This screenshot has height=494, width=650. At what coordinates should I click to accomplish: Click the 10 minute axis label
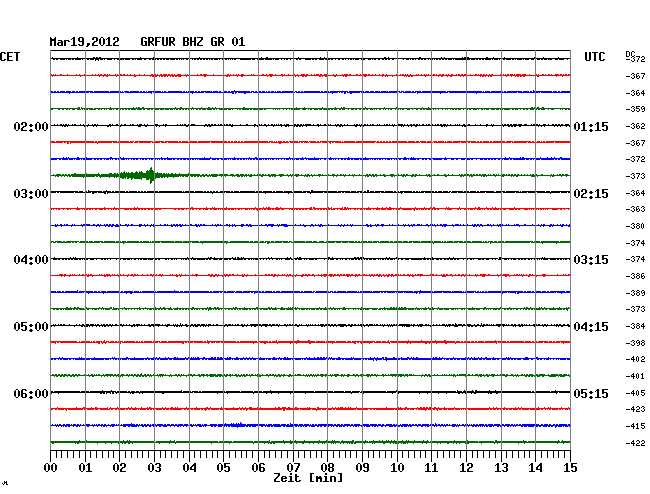click(397, 468)
